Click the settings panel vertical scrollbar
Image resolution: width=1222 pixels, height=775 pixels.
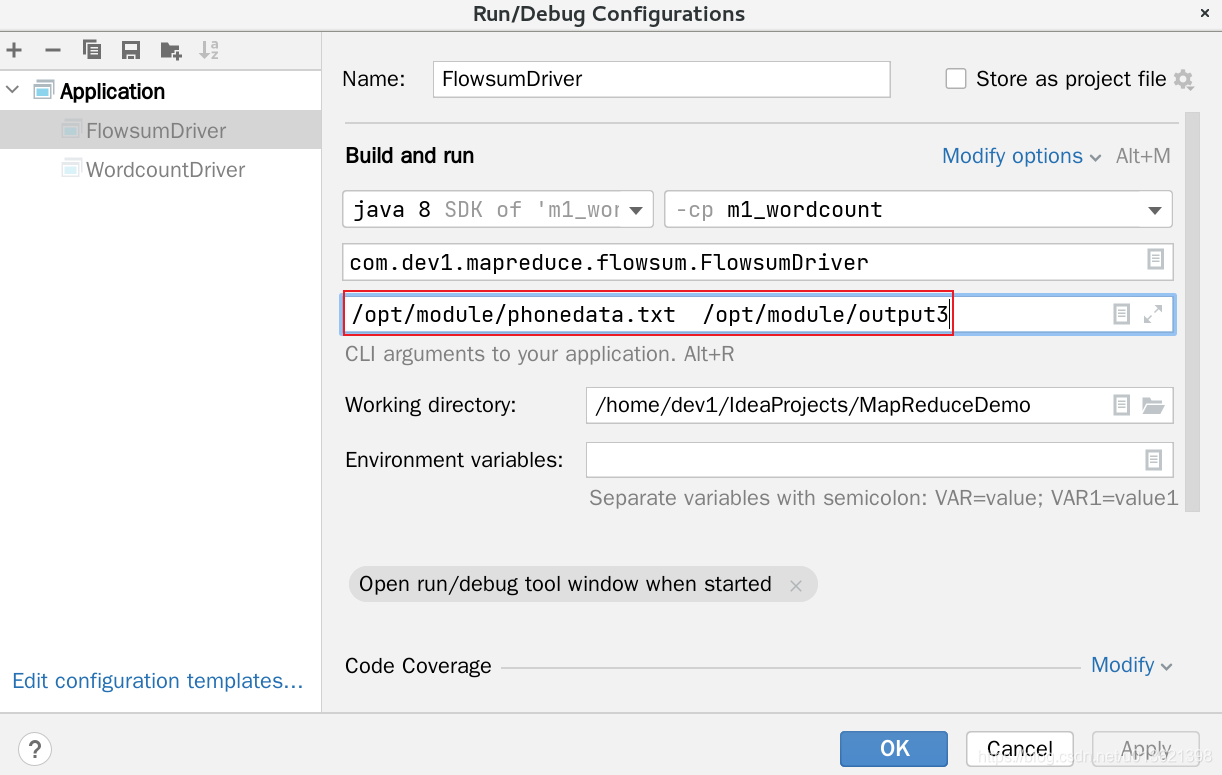[1192, 312]
